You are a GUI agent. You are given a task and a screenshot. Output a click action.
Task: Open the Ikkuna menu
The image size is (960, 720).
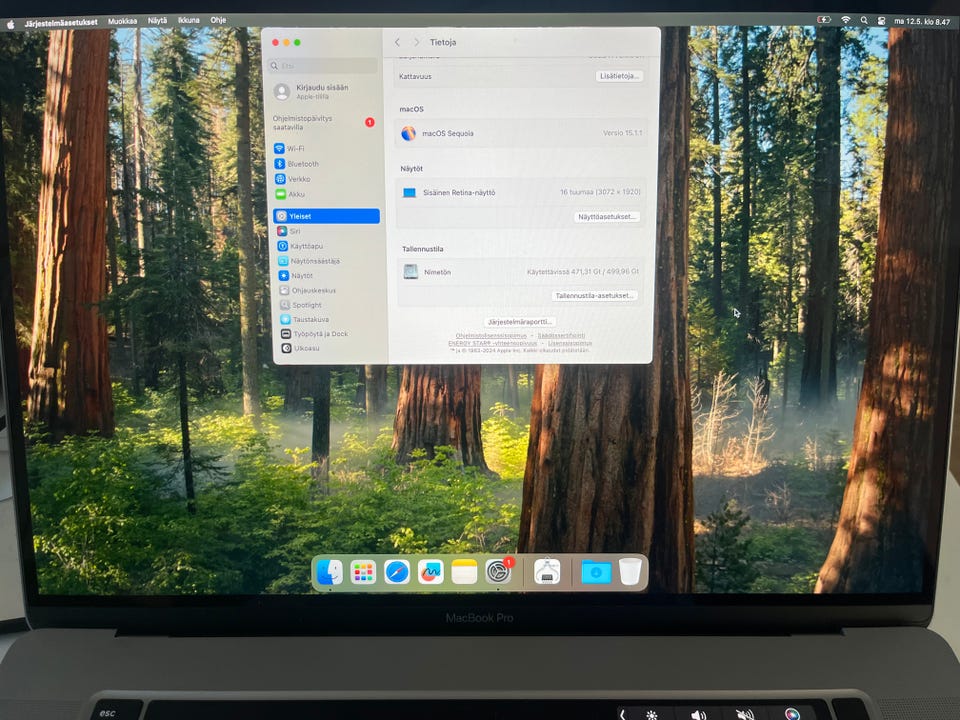point(189,20)
